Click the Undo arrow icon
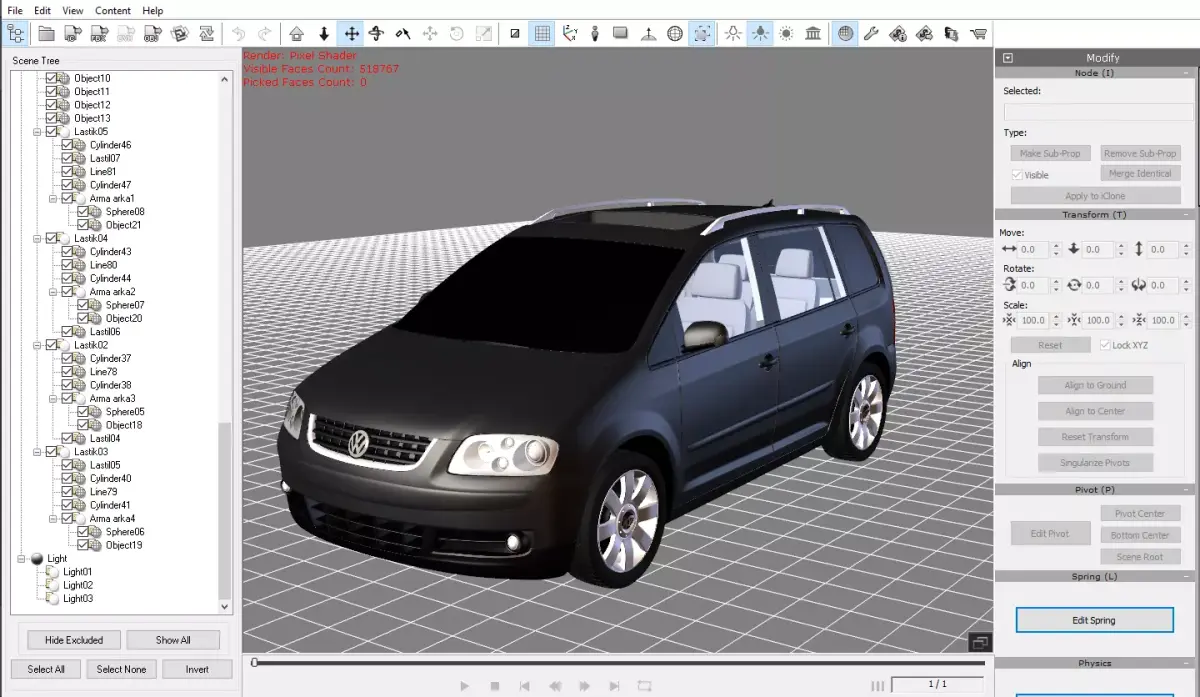 (x=239, y=33)
